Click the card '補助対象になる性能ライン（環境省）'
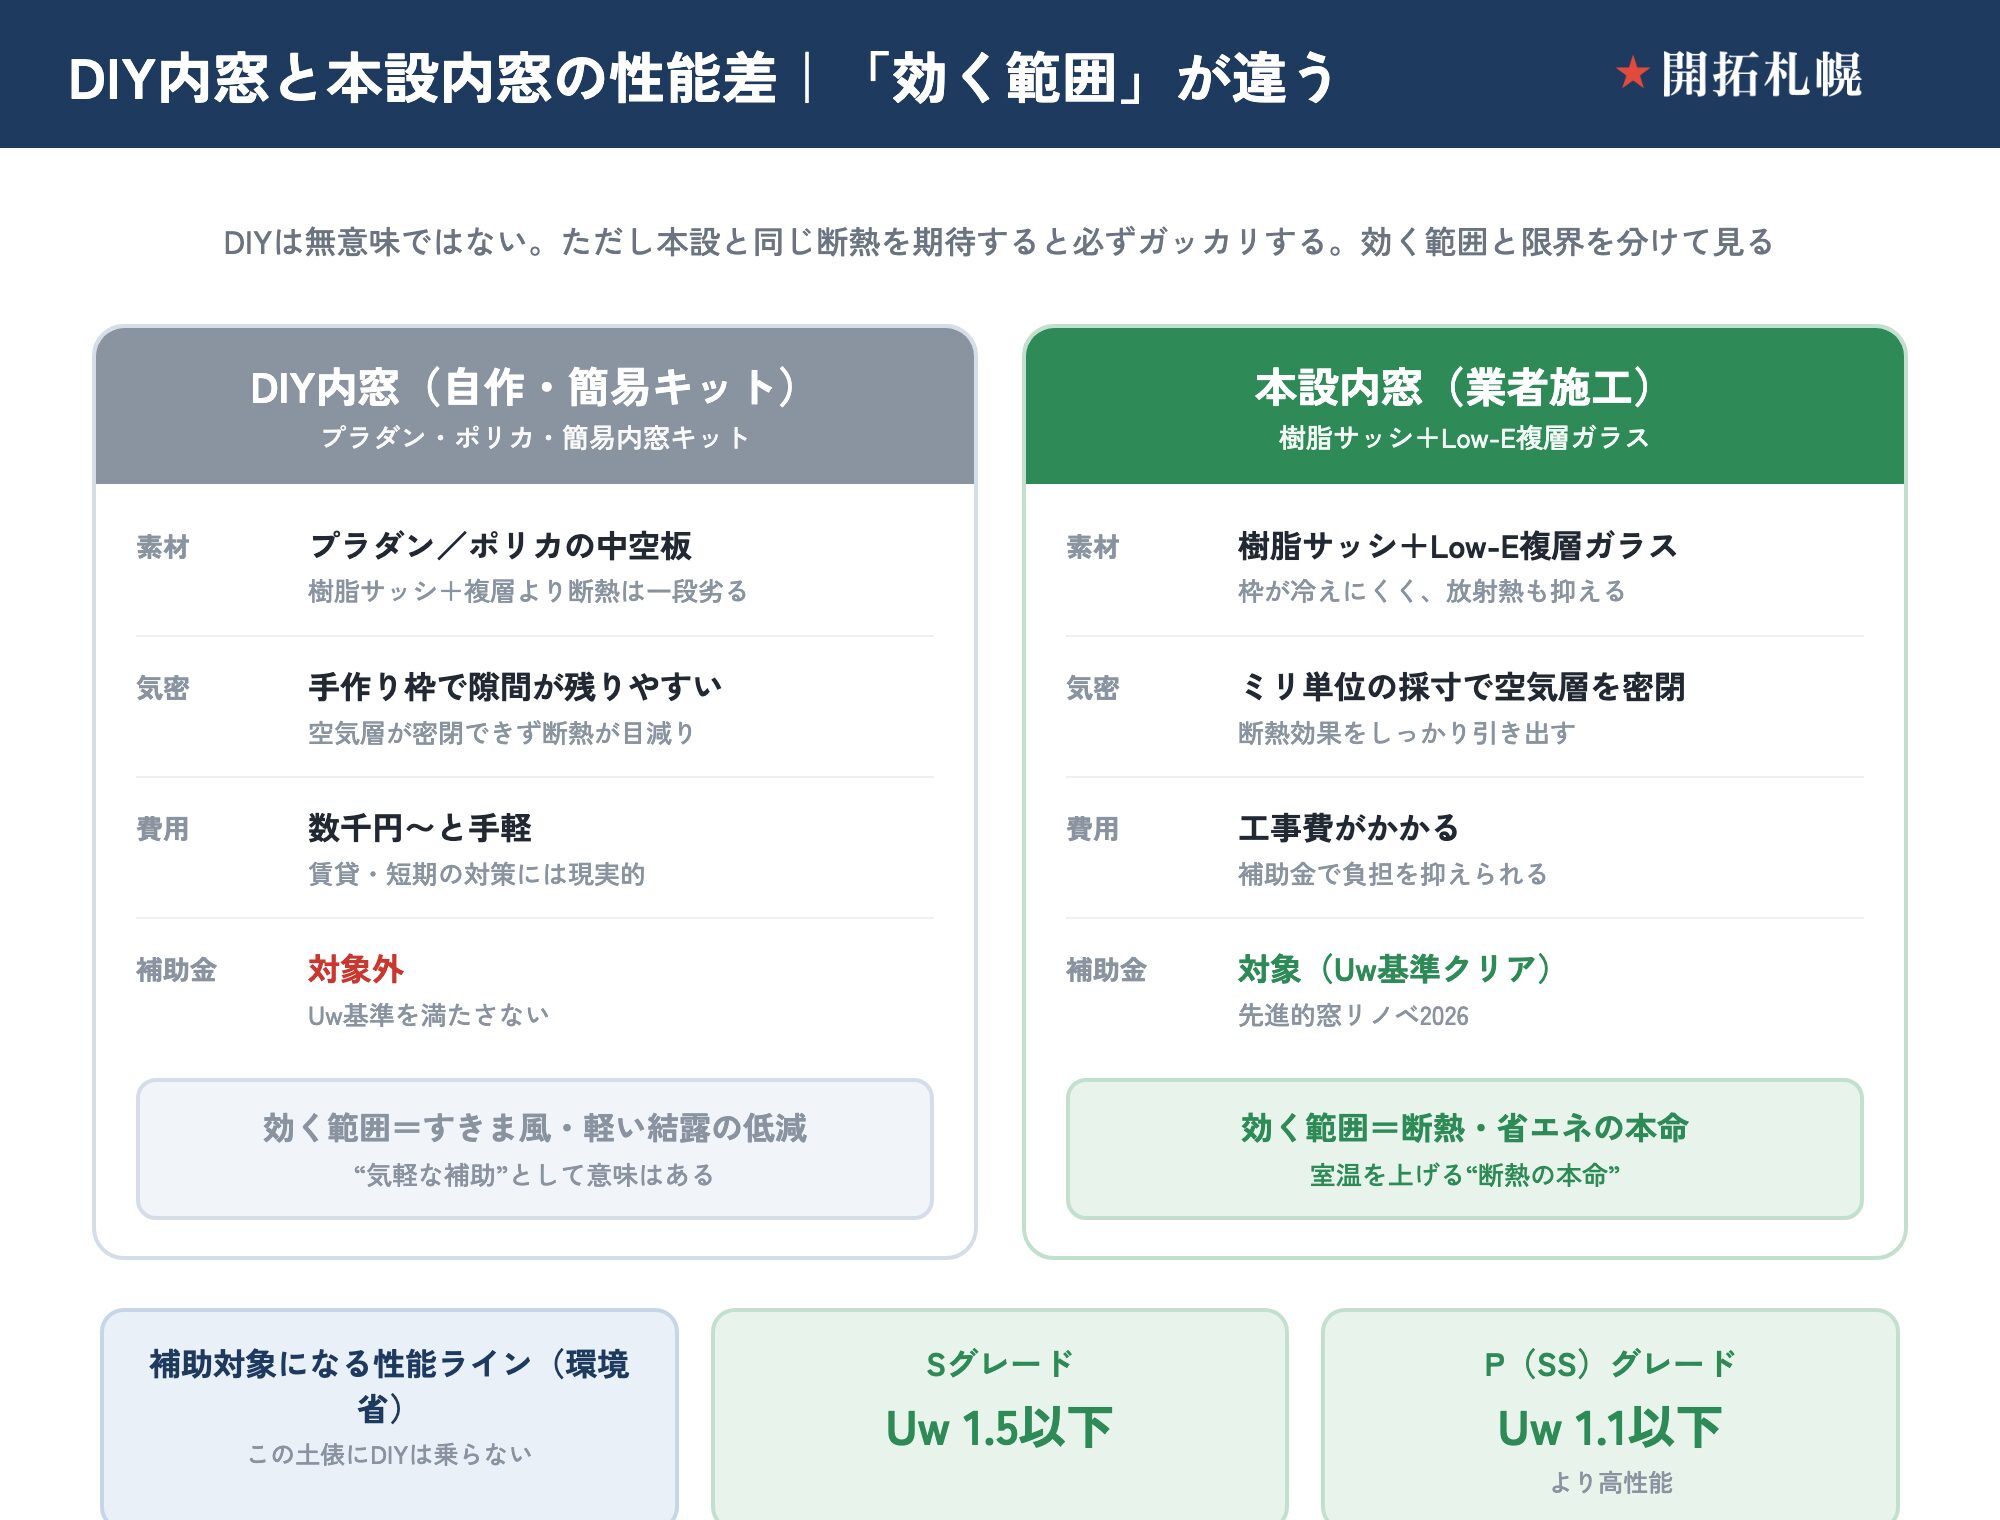 point(389,1415)
